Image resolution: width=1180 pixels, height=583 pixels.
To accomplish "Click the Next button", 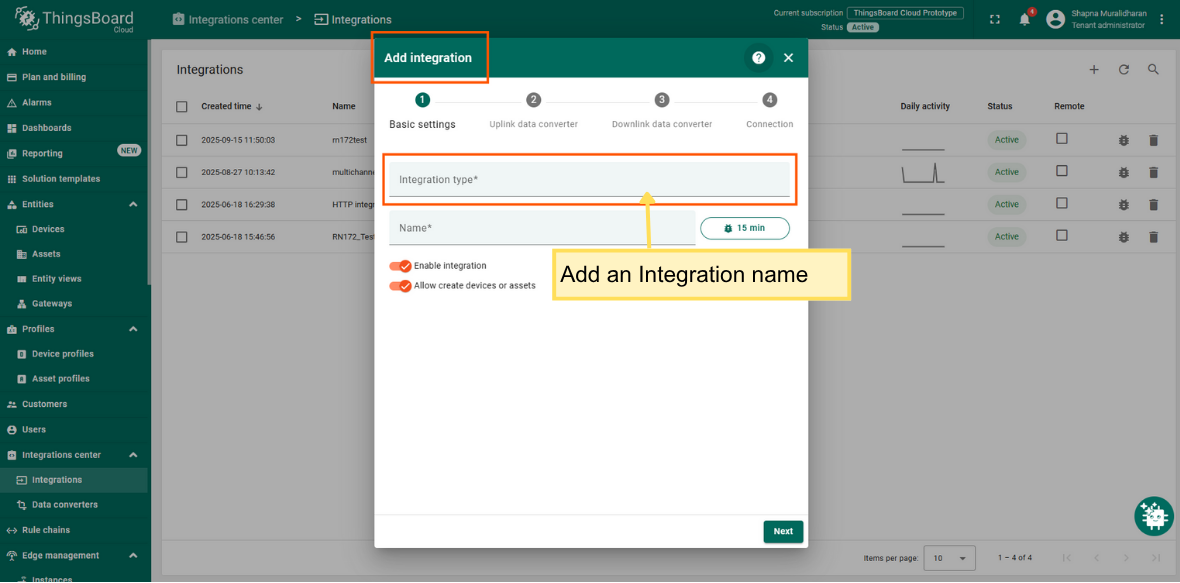I will pos(783,532).
